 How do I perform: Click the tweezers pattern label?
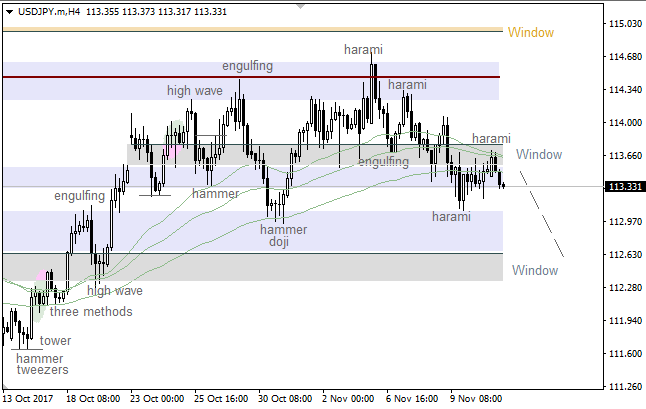[x=43, y=370]
